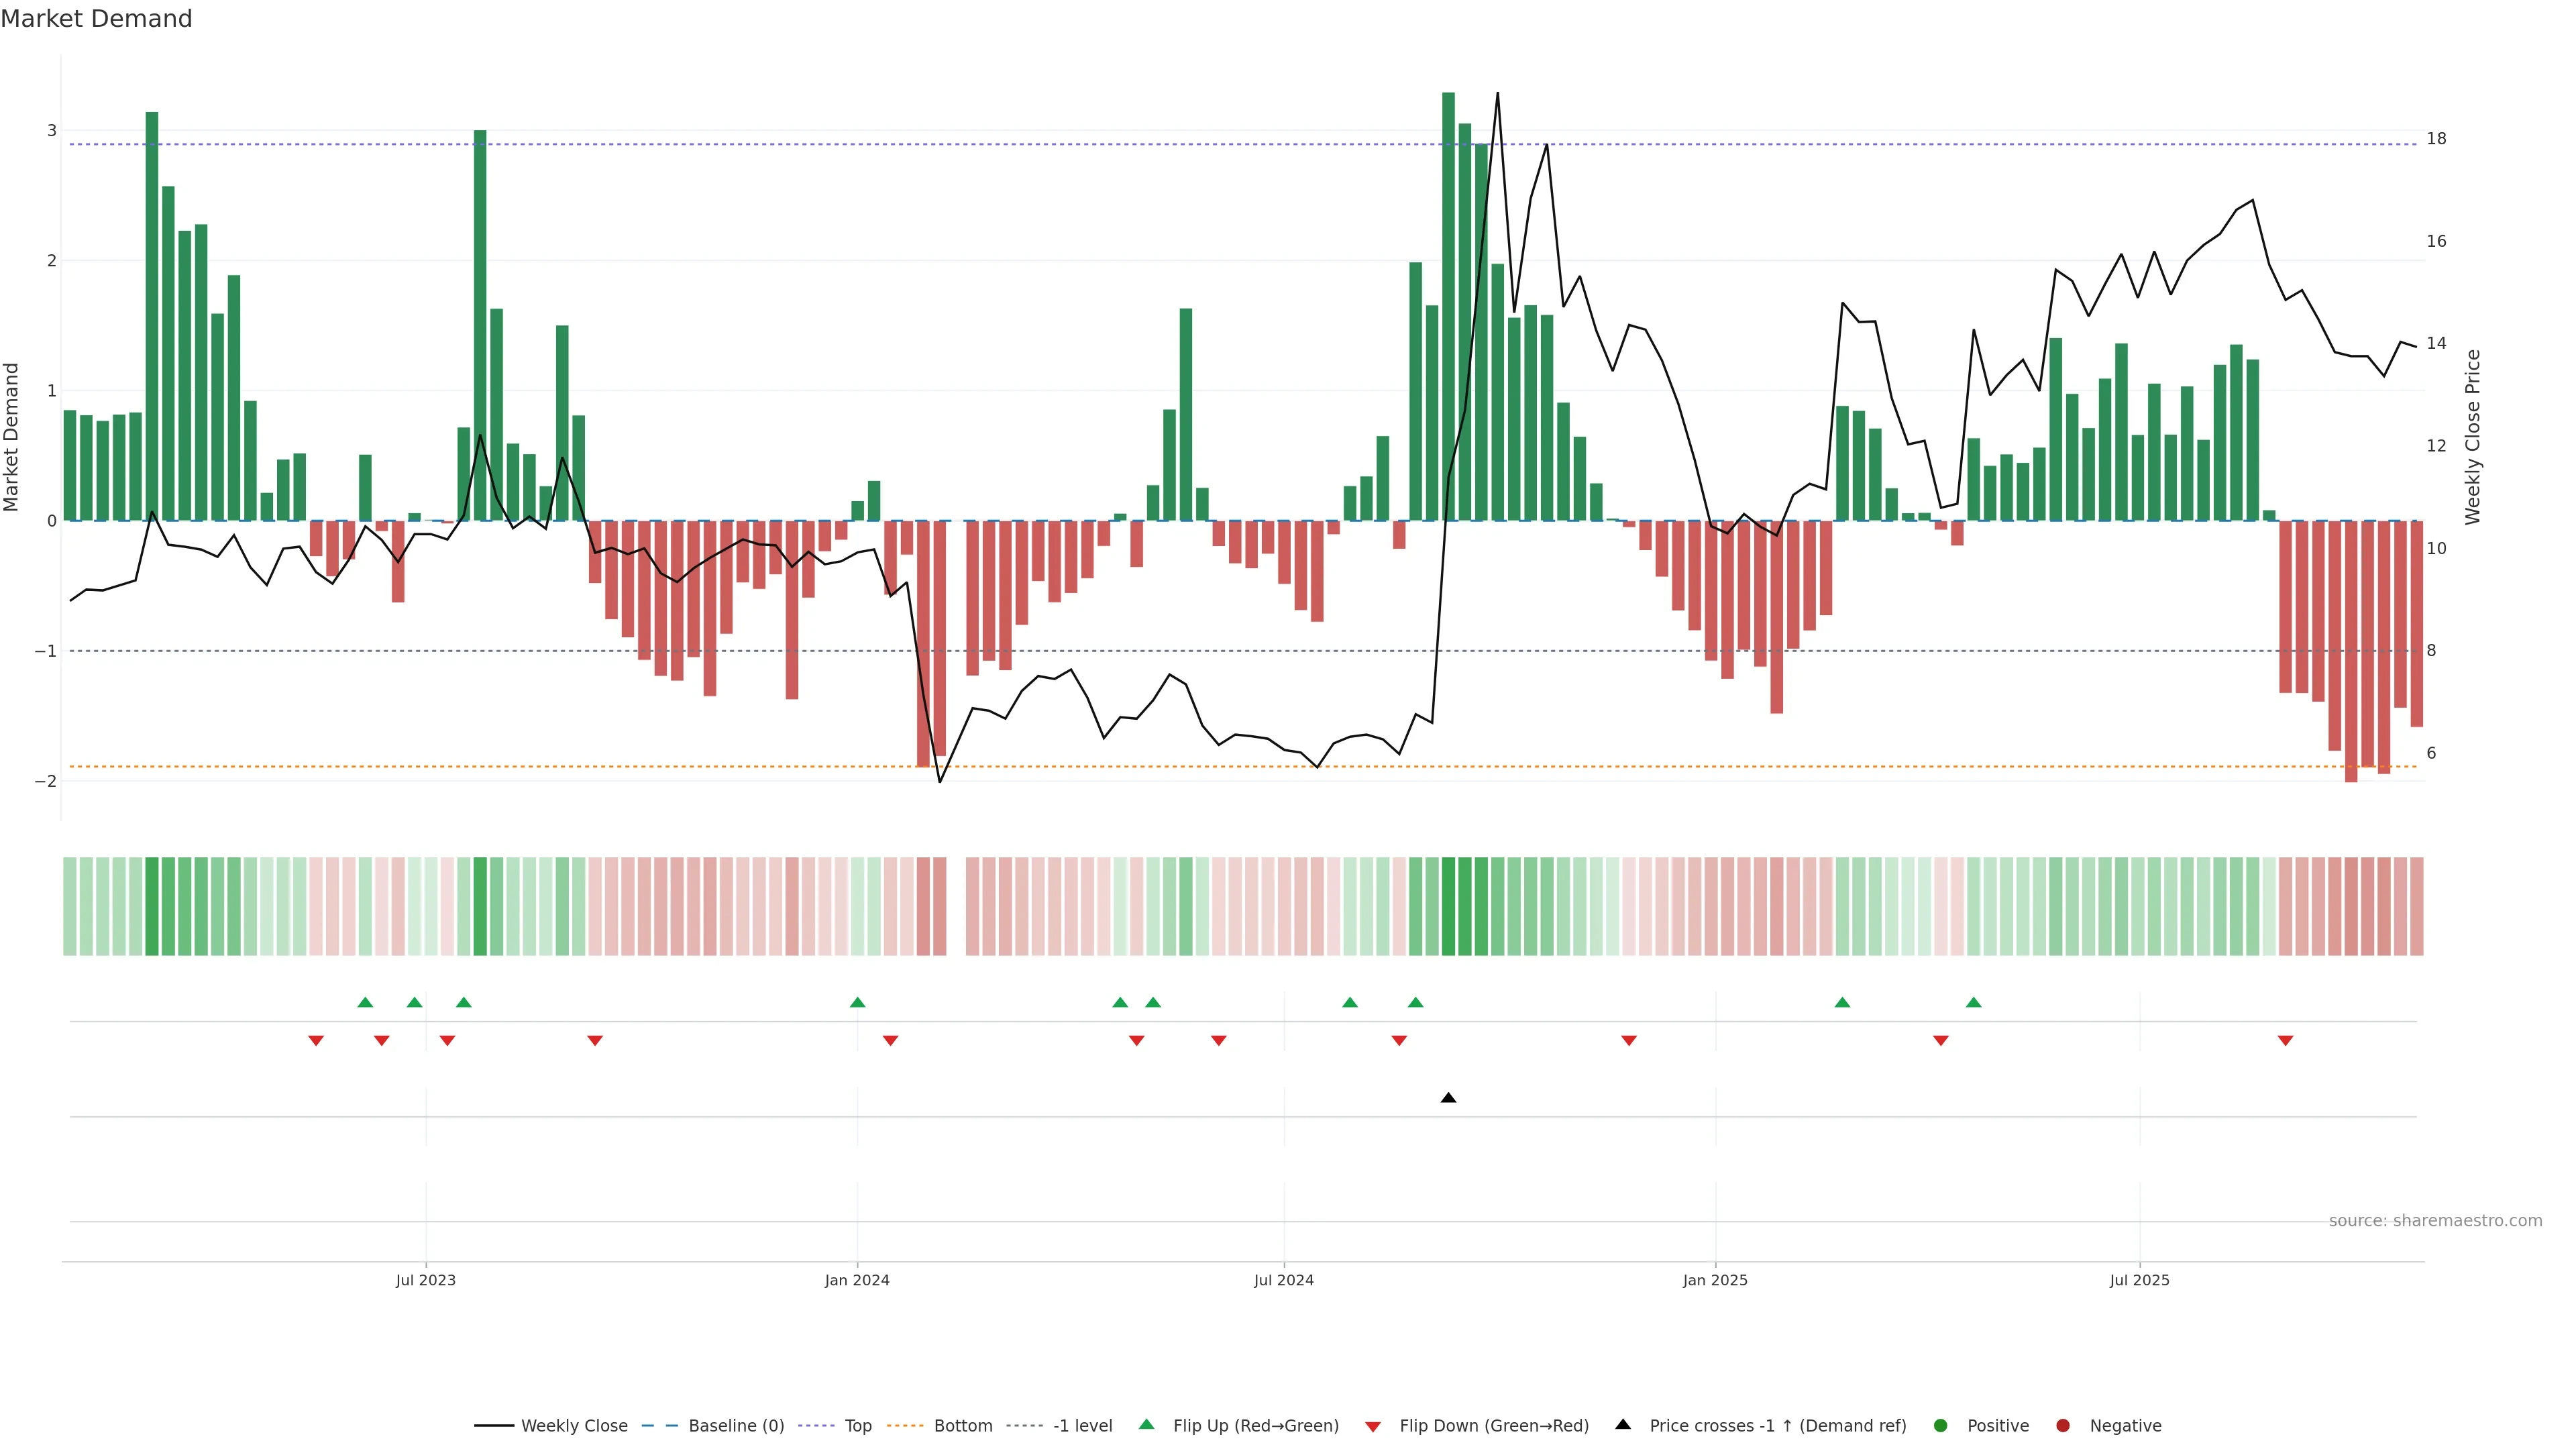Click the Jul 2024 x-axis label

pyautogui.click(x=1284, y=1280)
